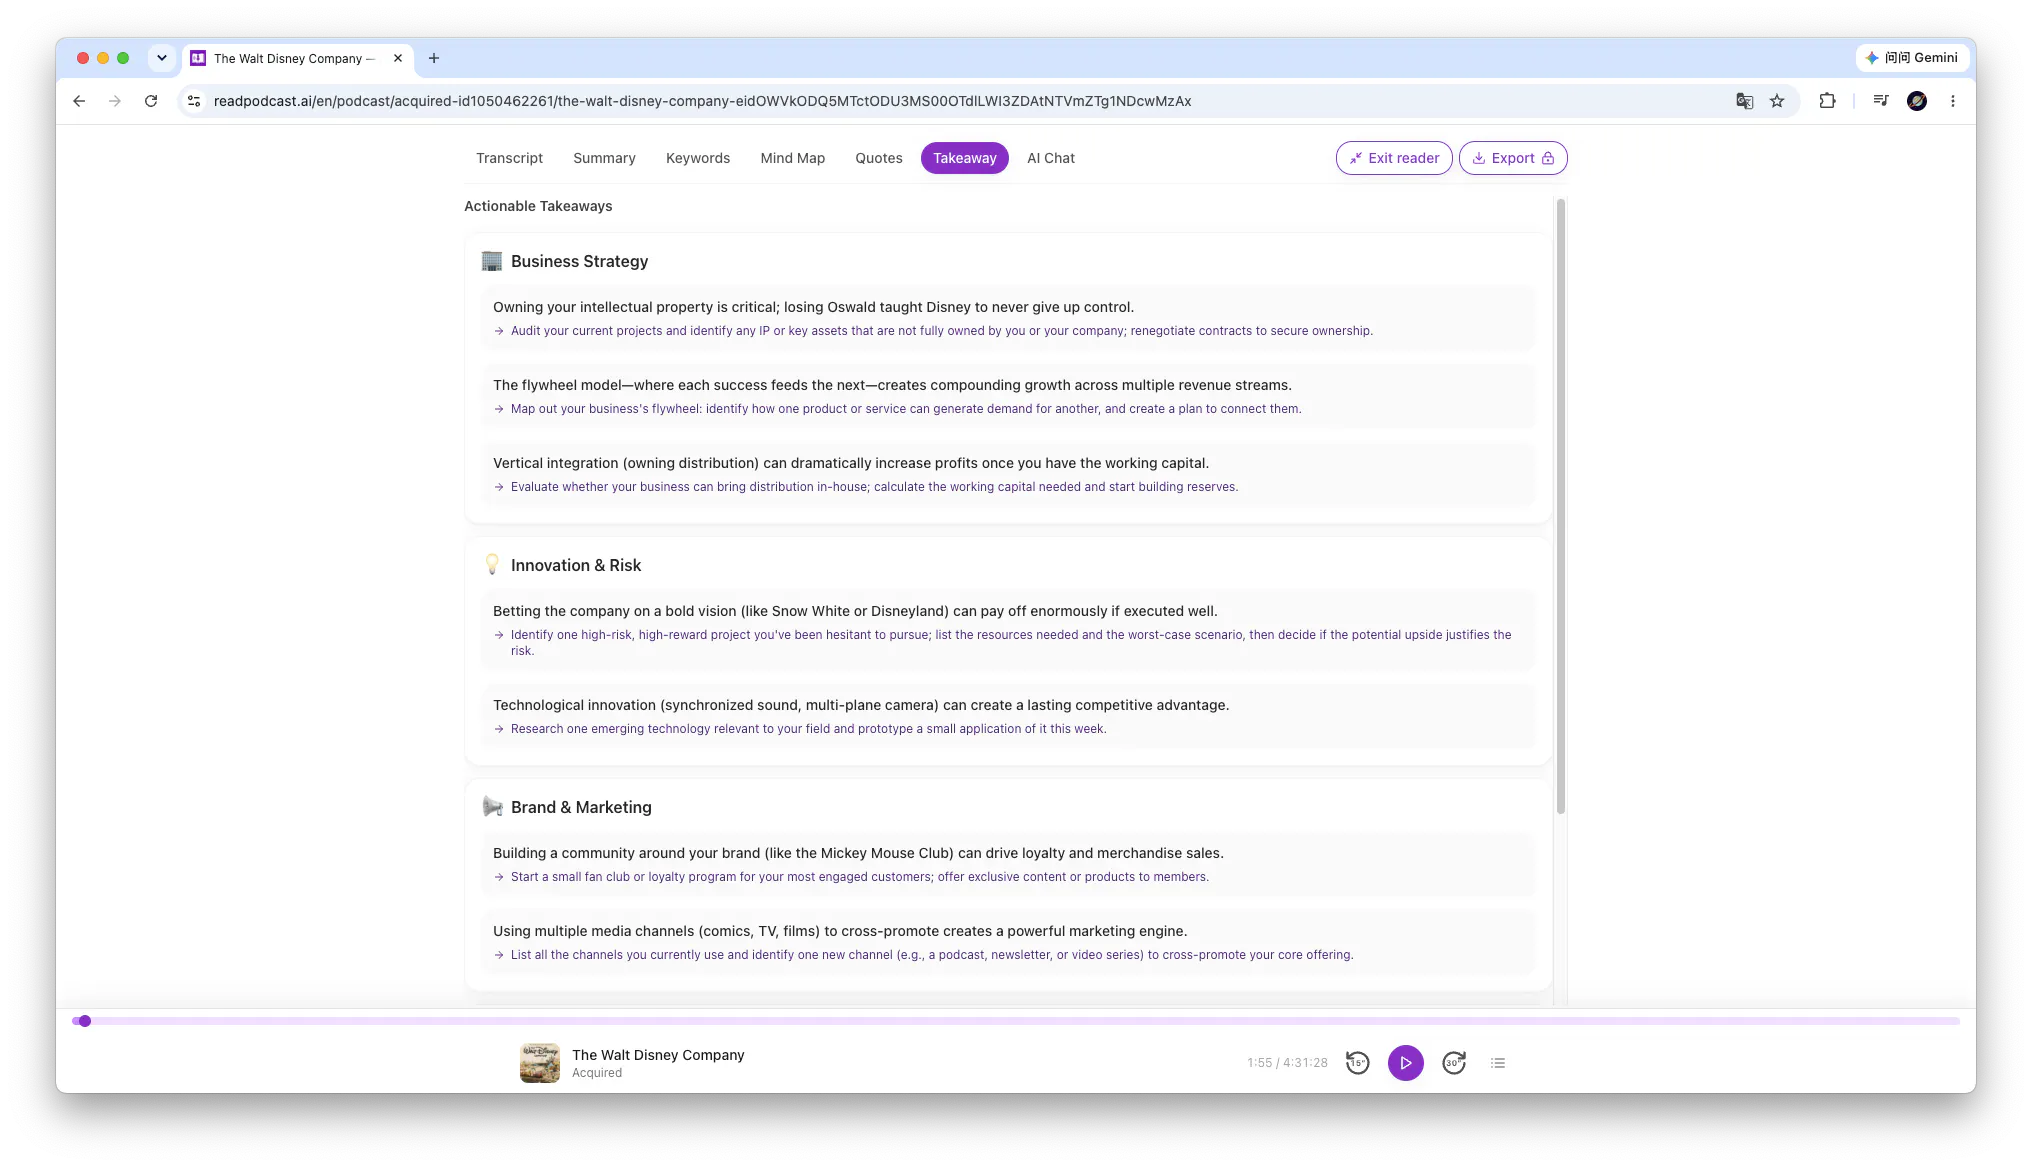The width and height of the screenshot is (2032, 1167).
Task: Click the flywheel model takeaway text
Action: (x=892, y=385)
